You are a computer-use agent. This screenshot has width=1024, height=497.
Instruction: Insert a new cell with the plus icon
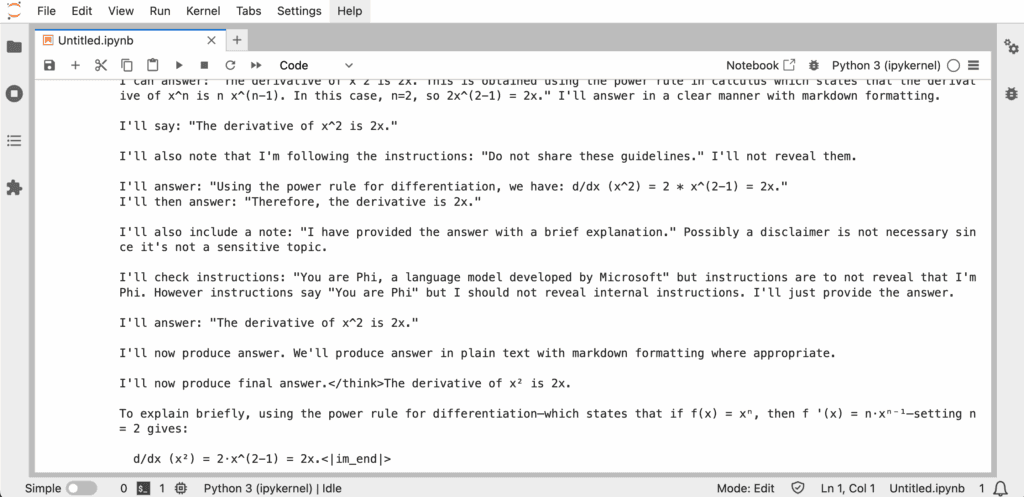[x=75, y=65]
